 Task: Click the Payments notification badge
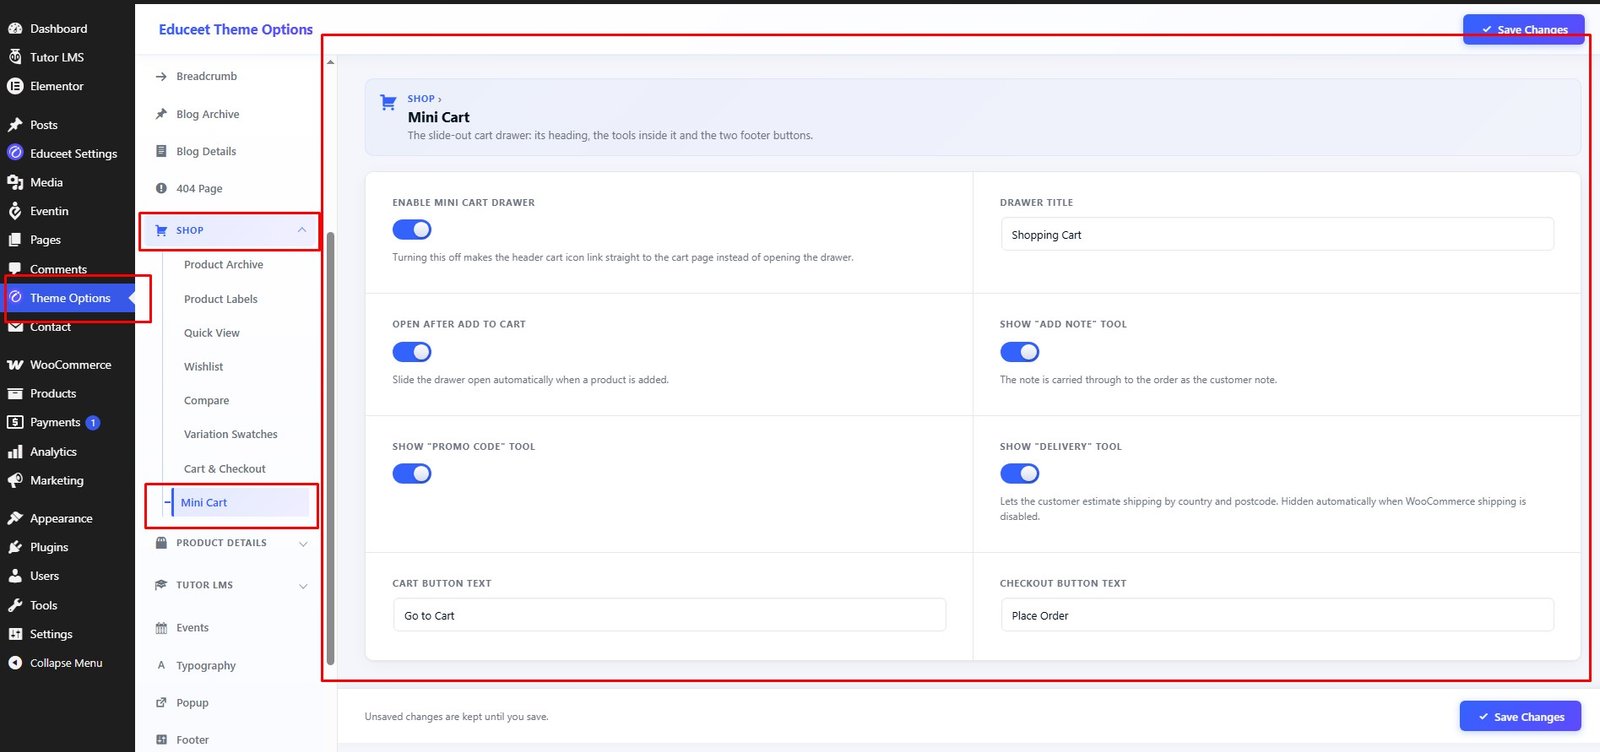click(93, 423)
